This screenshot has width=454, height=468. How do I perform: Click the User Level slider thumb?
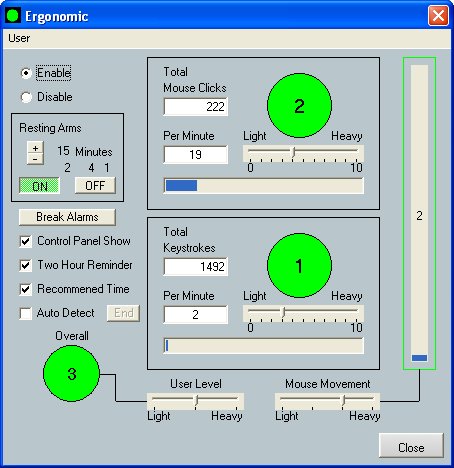click(197, 400)
